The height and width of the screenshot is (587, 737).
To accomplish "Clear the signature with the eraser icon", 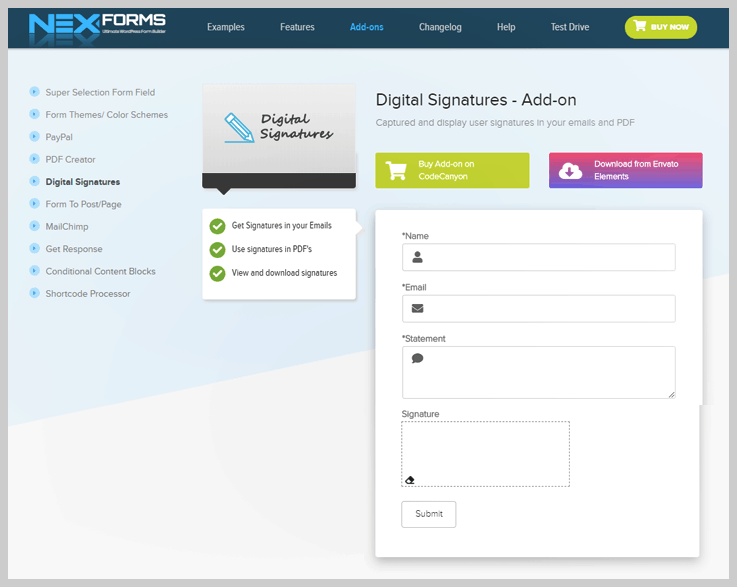I will tap(410, 480).
